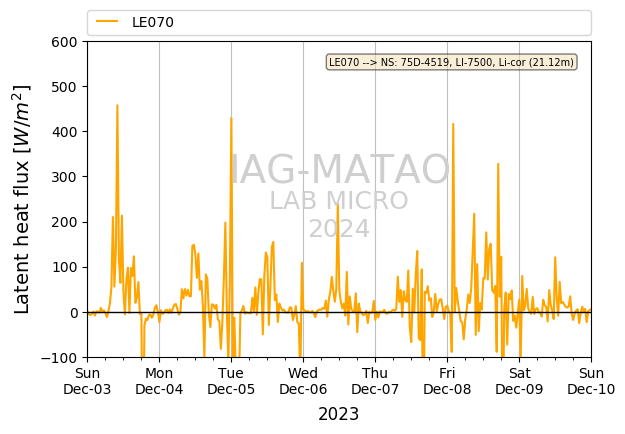Click the y-axis tick value −100
Viewport: 625px width, 434px height.
(59, 358)
